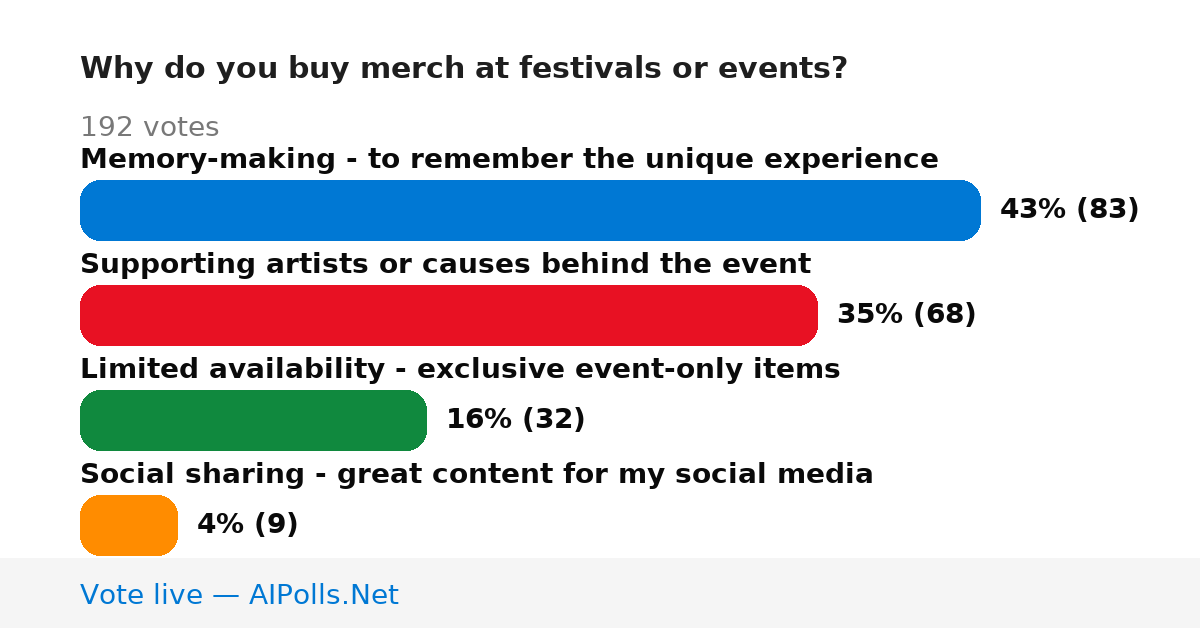This screenshot has height=628, width=1200.
Task: Select the Limited availability option label
Action: pos(460,369)
